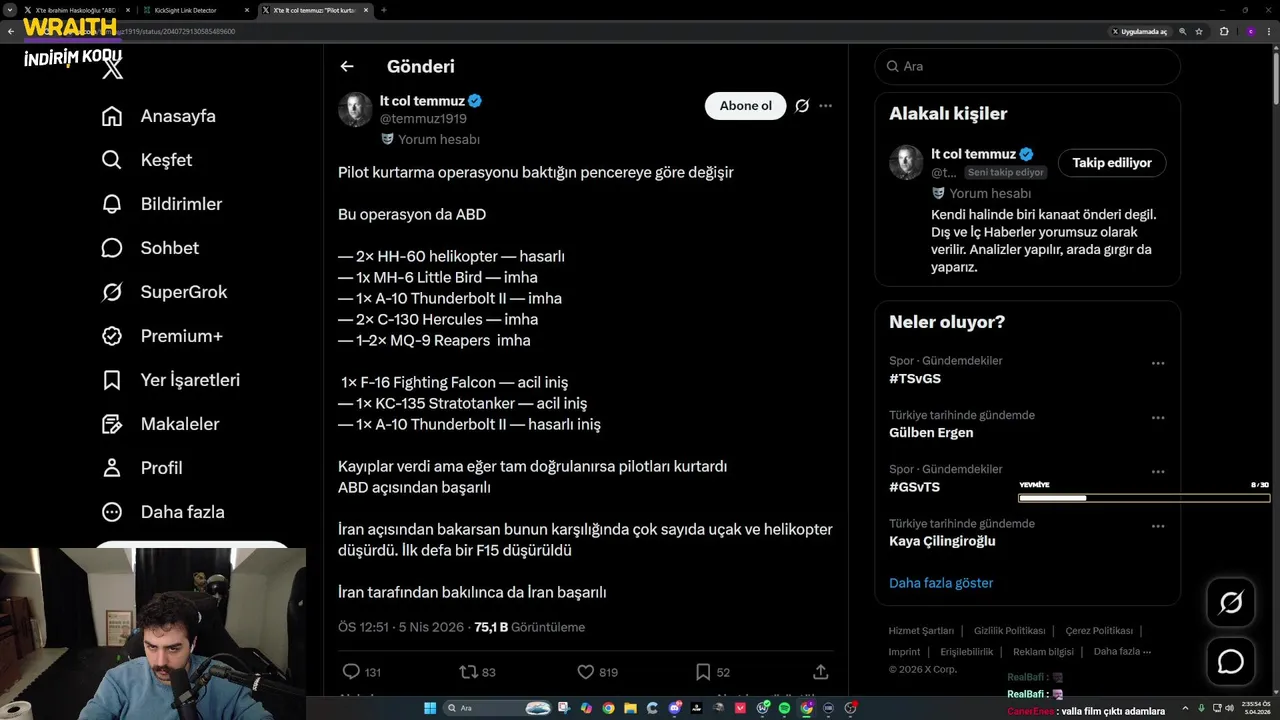Screen dimensions: 1280x720
Task: Open more options for the Kaya Çilingiroğlu trend
Action: [x=1158, y=526]
